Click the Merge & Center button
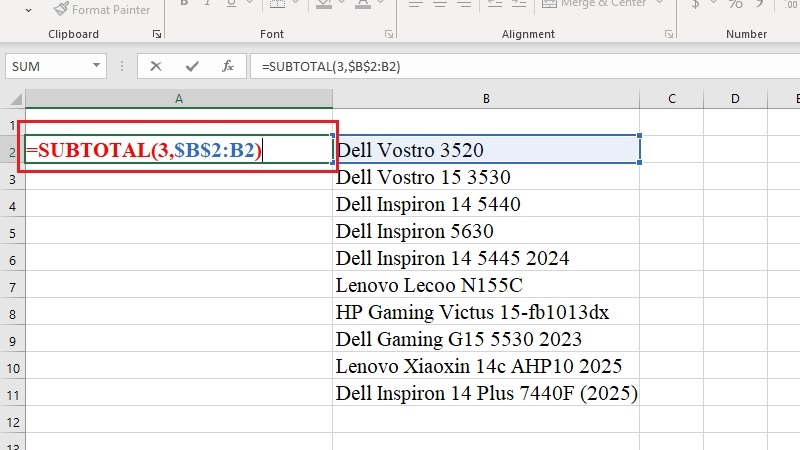 click(594, 4)
